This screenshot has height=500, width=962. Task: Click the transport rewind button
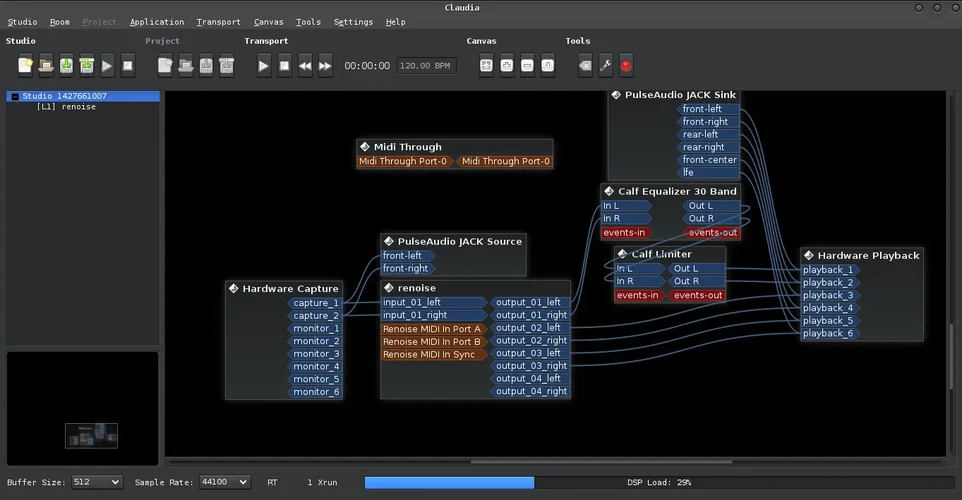305,66
